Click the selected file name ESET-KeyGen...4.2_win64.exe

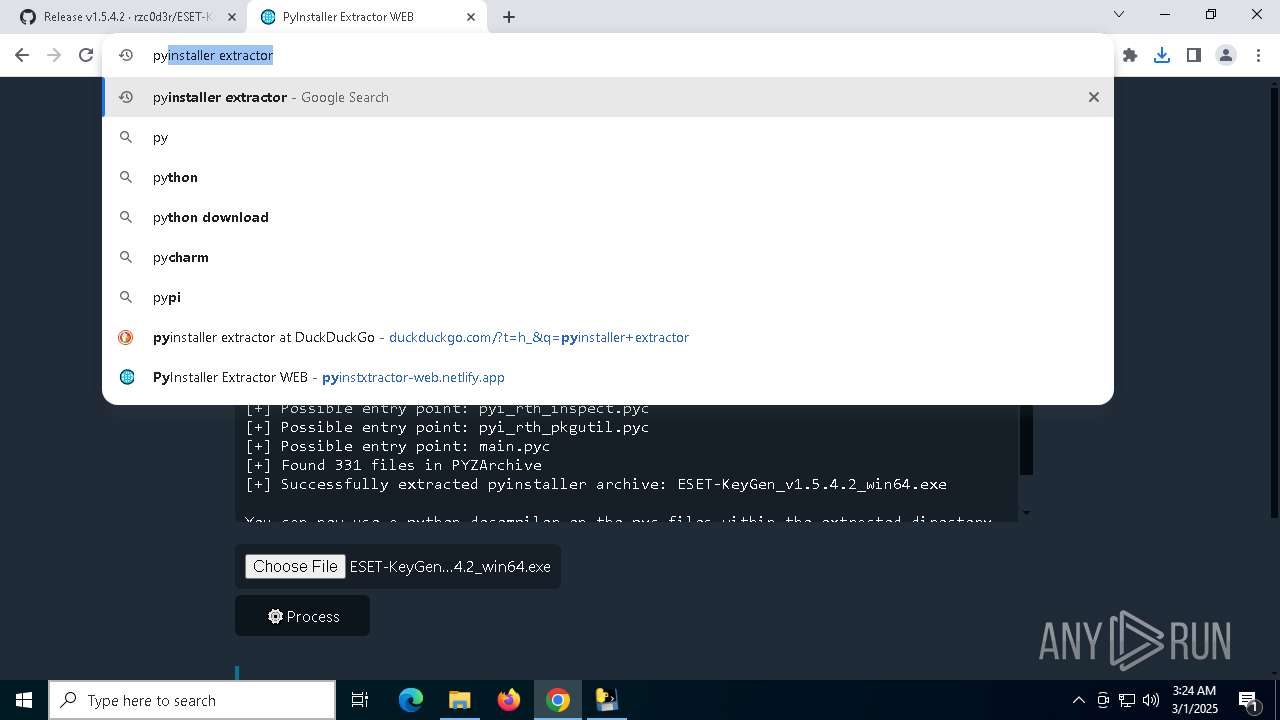point(450,566)
